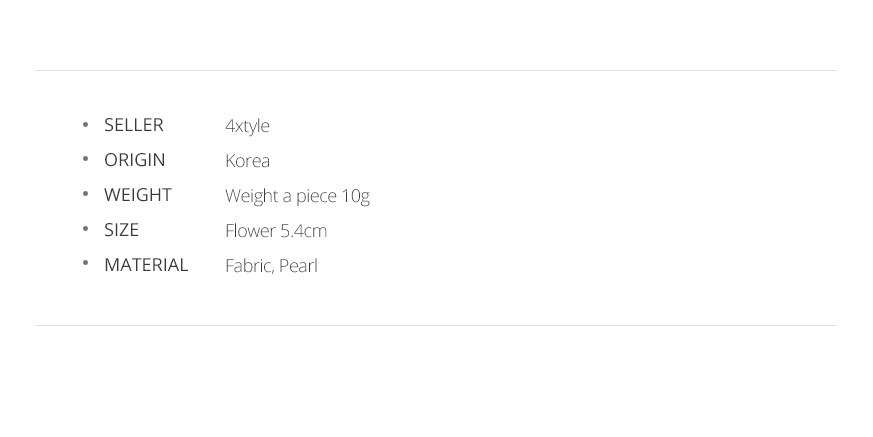Viewport: 873px width, 437px height.
Task: Click the word 'Fabric' in material
Action: [249, 266]
